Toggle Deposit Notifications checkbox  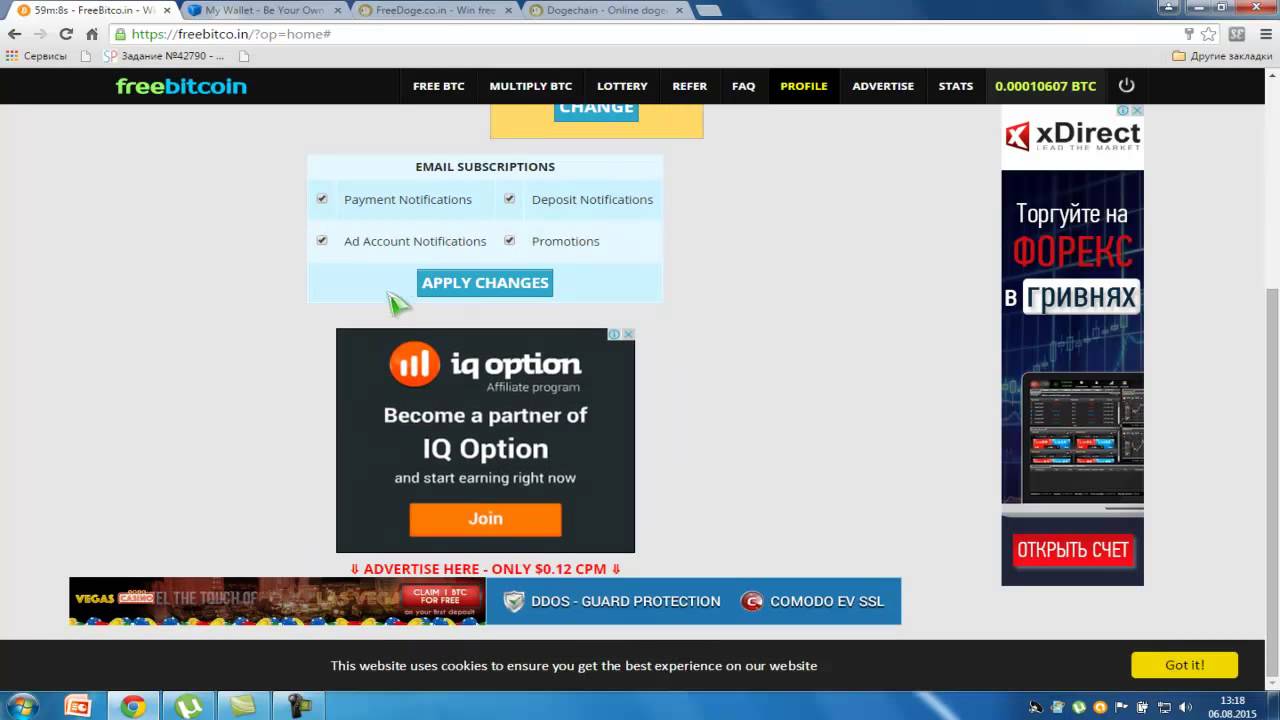[509, 199]
